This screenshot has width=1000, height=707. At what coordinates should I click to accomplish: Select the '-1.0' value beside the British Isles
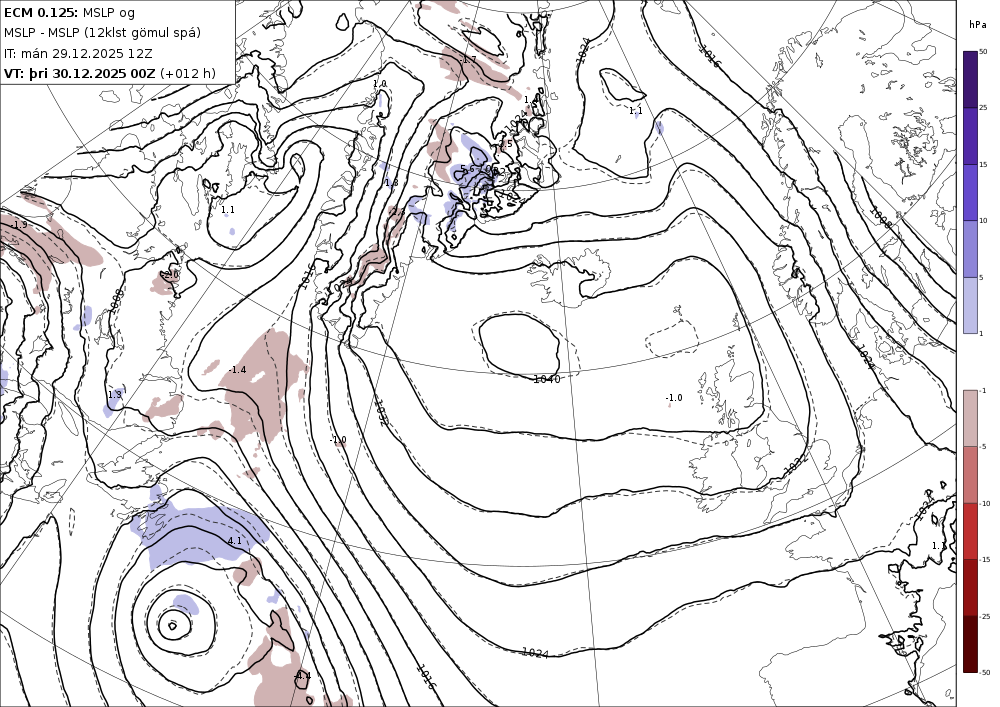pos(674,398)
